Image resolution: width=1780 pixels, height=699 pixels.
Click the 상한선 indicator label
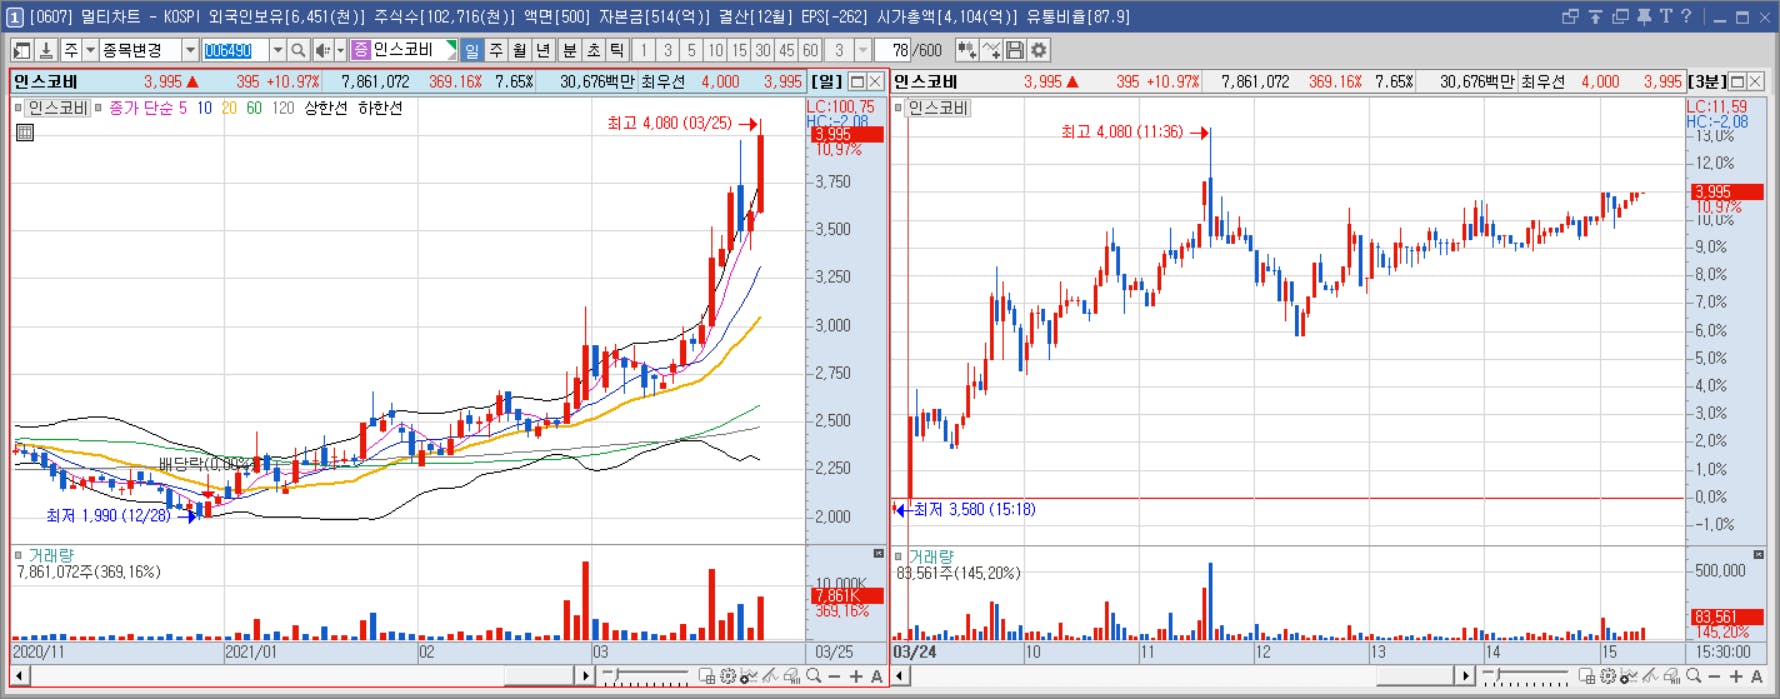(x=326, y=108)
